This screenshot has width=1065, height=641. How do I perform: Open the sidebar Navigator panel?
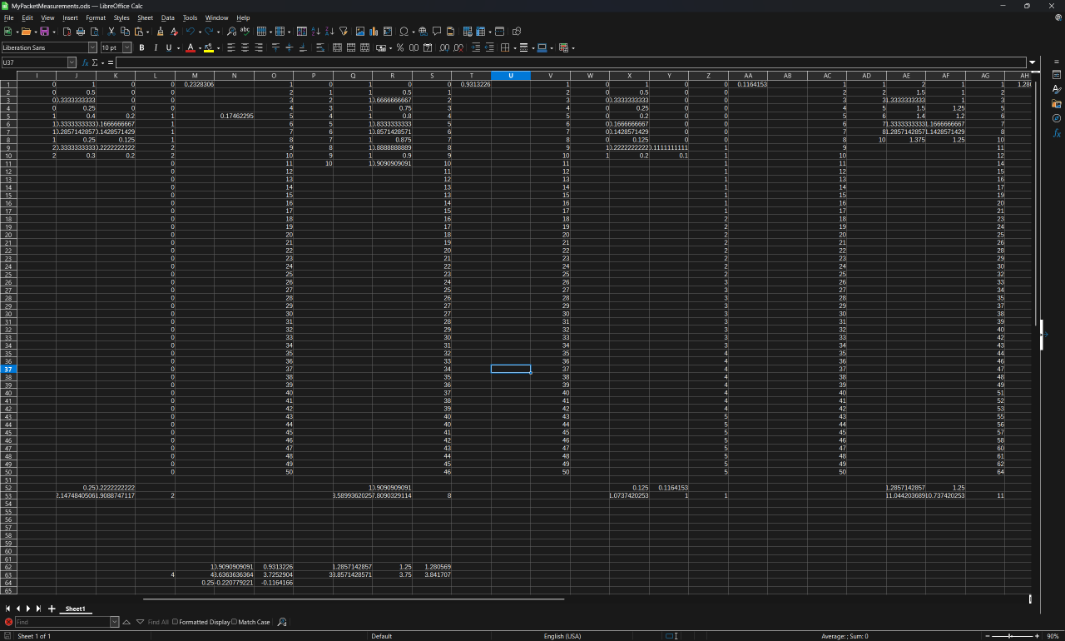1057,118
